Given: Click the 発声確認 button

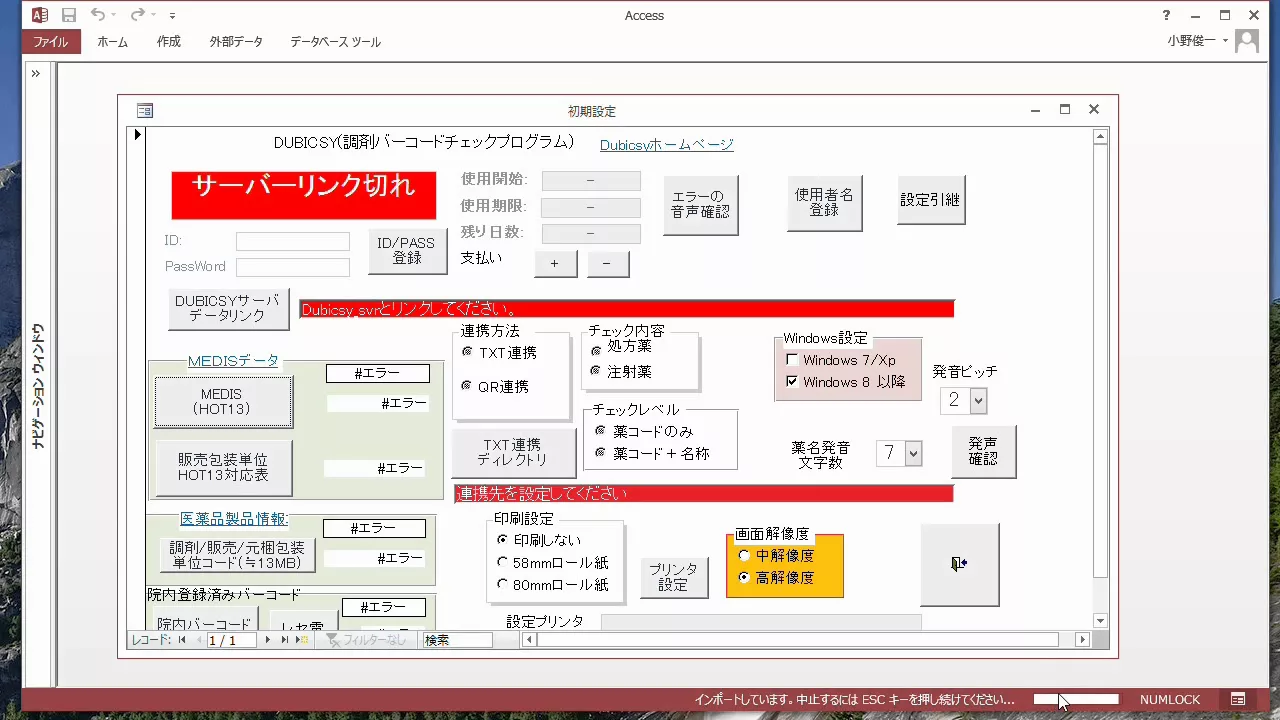Looking at the screenshot, I should pyautogui.click(x=984, y=451).
